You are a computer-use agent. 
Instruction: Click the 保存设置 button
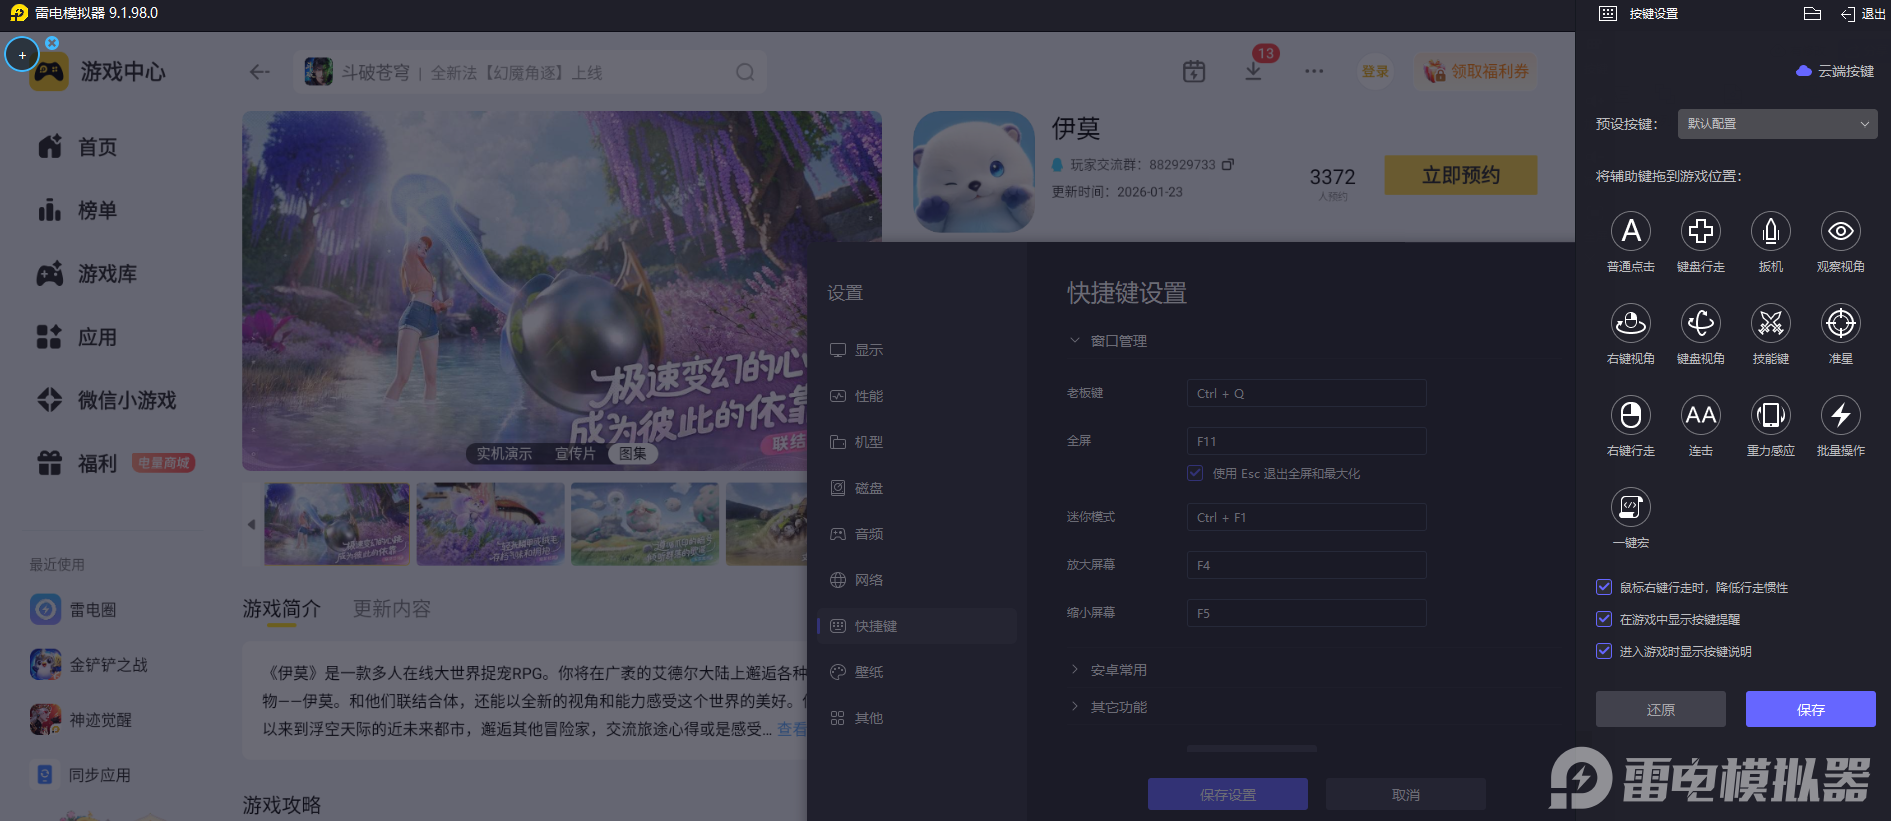[1228, 794]
